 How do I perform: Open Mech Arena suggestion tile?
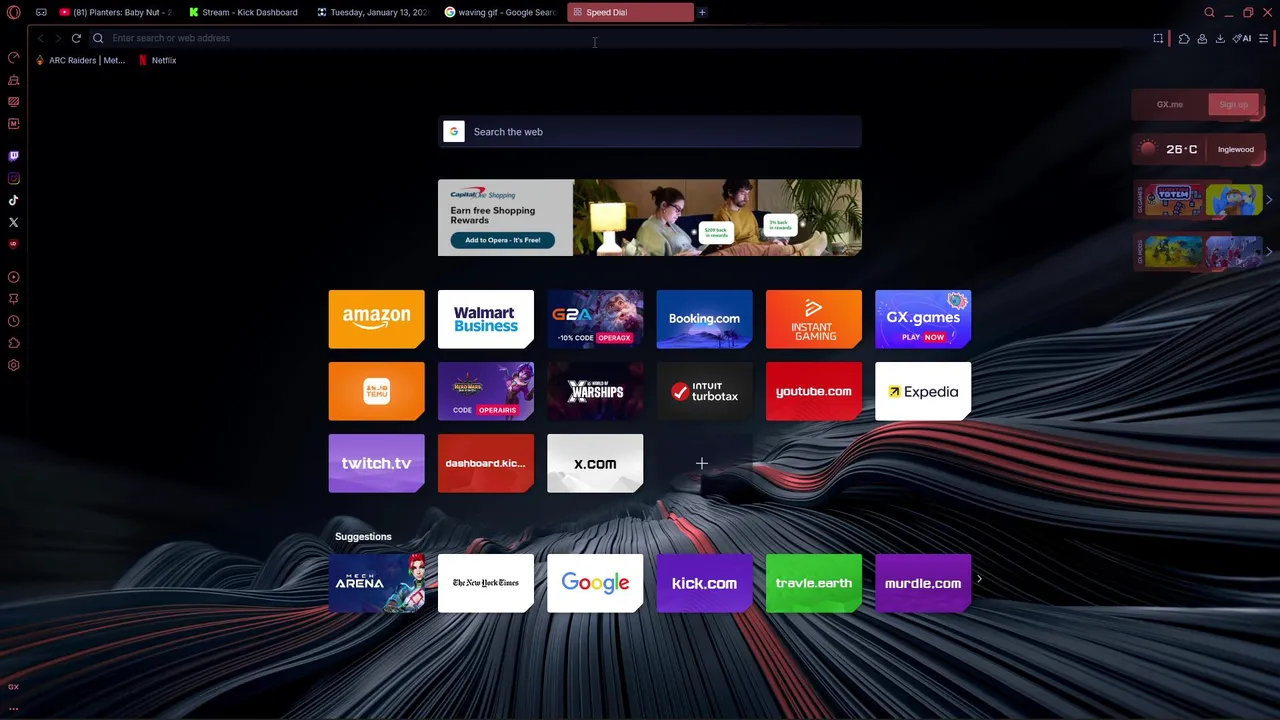coord(376,583)
